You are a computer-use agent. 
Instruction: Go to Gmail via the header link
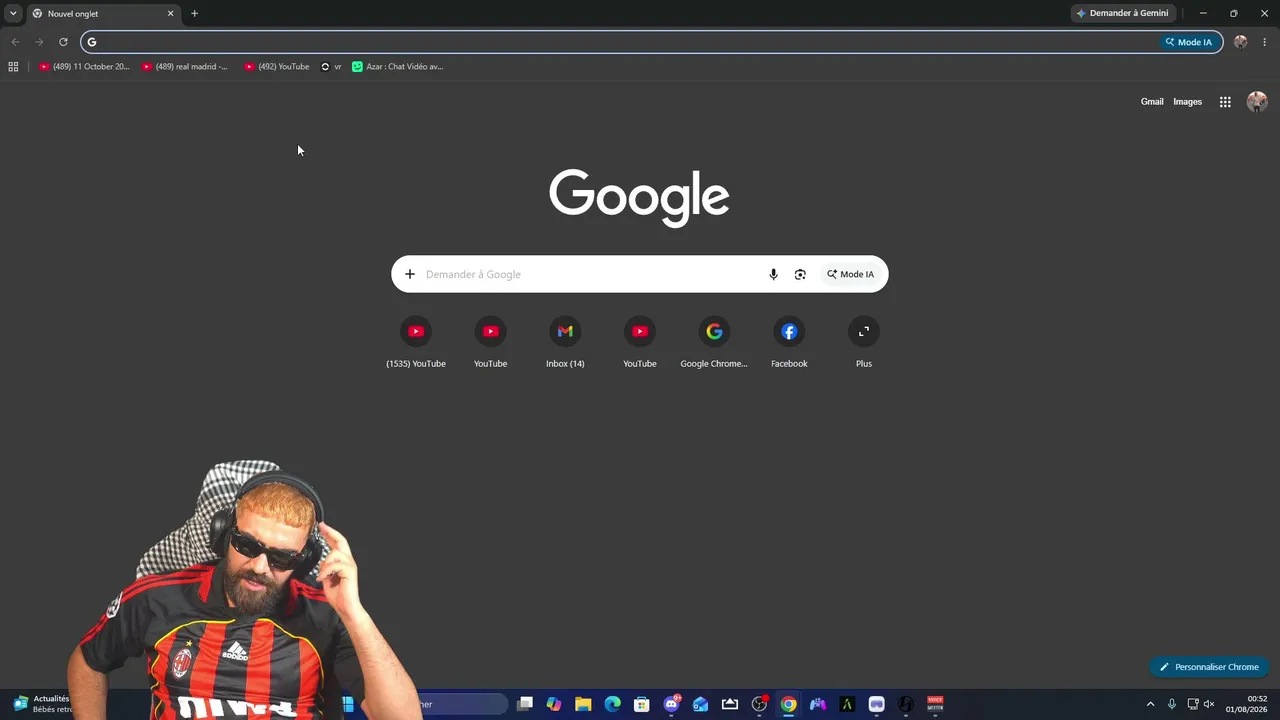click(x=1152, y=102)
